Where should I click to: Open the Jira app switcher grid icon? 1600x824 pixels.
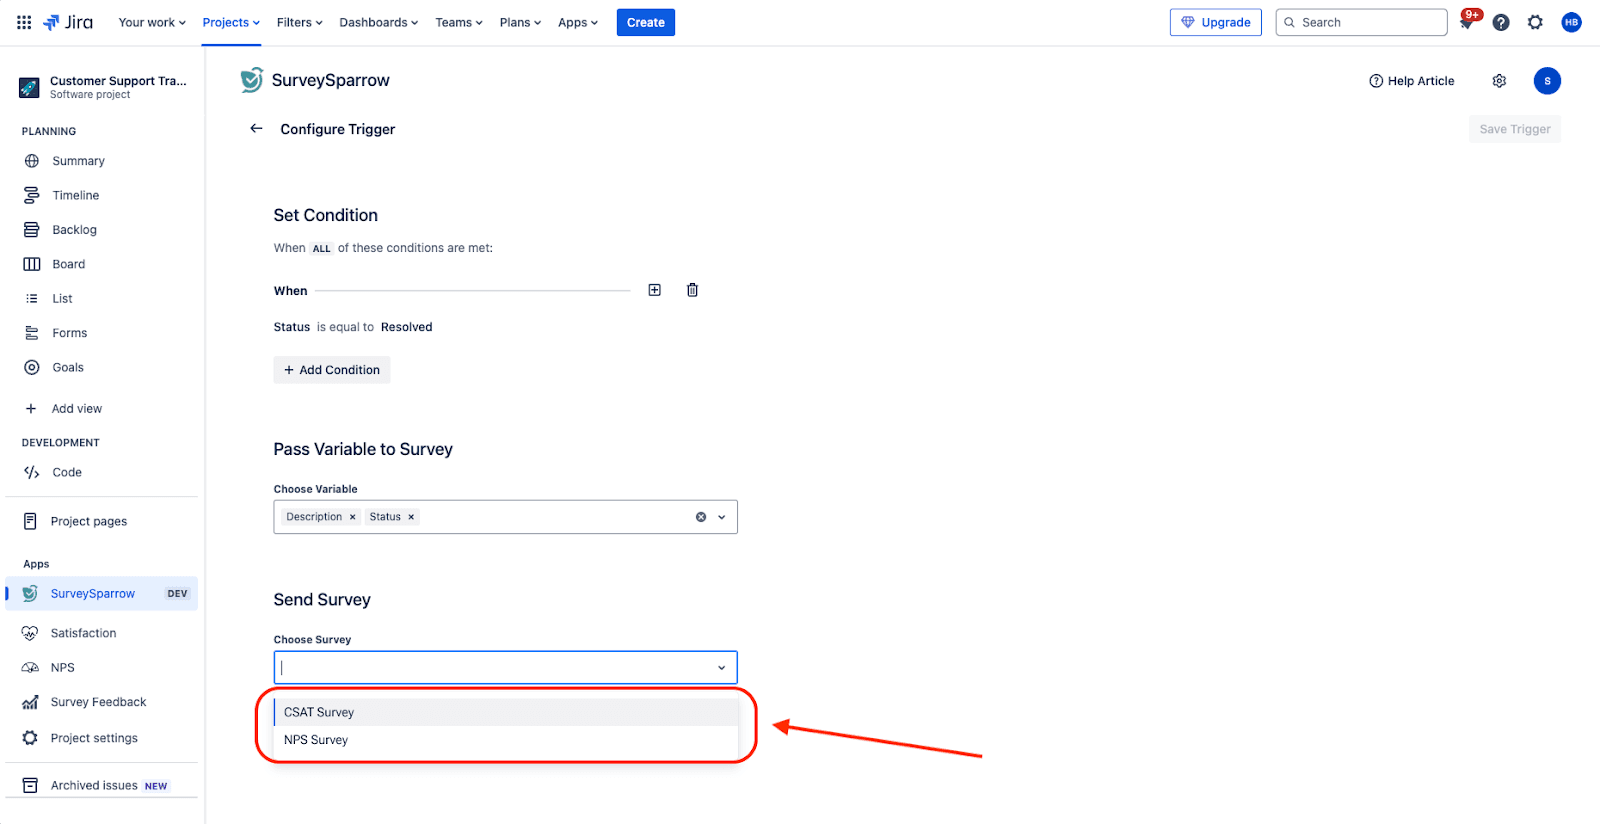pos(24,22)
